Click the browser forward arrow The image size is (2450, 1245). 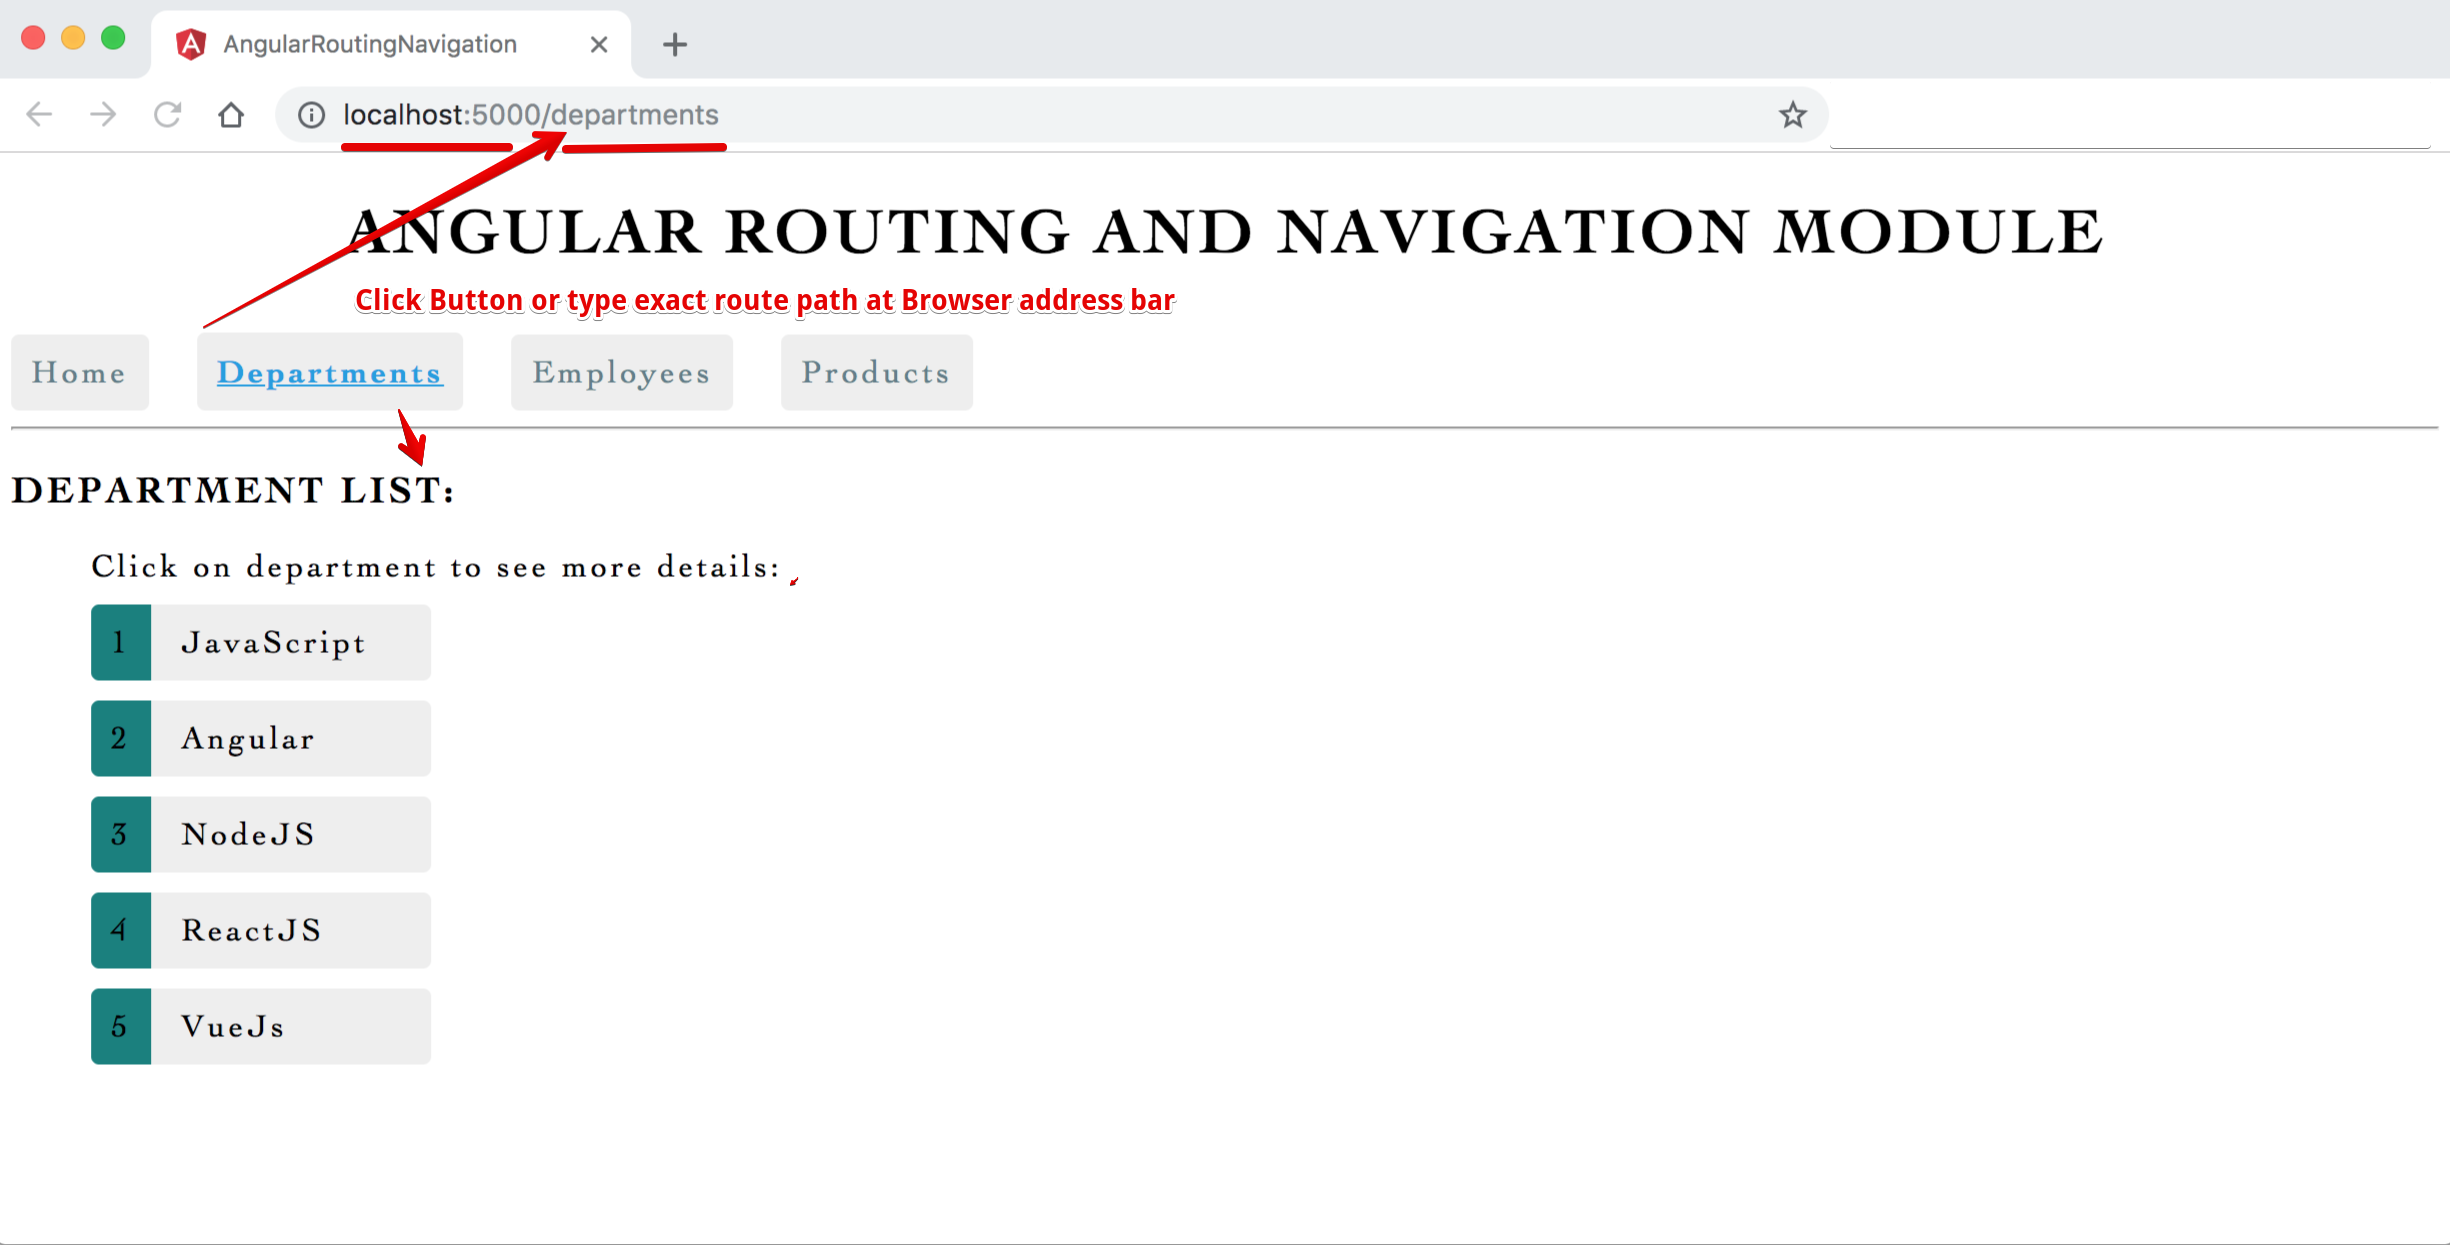[x=103, y=115]
